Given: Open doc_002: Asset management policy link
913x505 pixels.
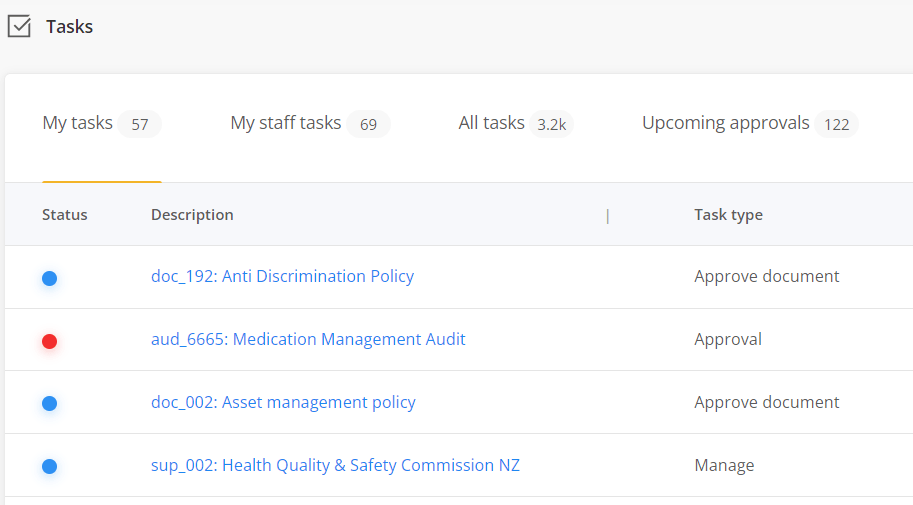Looking at the screenshot, I should click(283, 402).
